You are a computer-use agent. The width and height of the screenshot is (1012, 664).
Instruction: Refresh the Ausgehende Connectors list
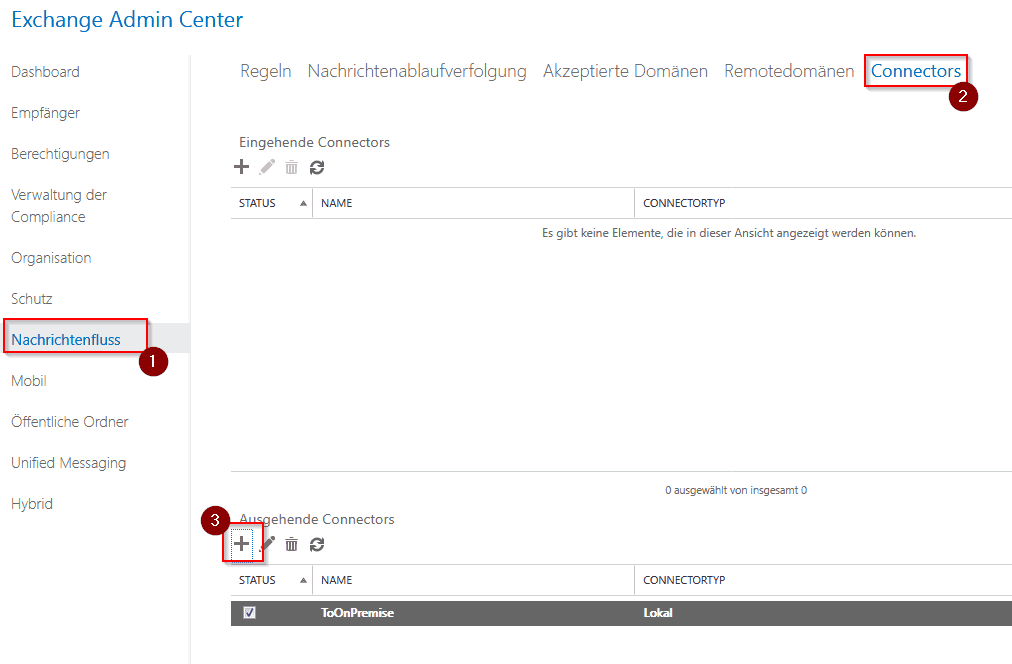(x=317, y=544)
